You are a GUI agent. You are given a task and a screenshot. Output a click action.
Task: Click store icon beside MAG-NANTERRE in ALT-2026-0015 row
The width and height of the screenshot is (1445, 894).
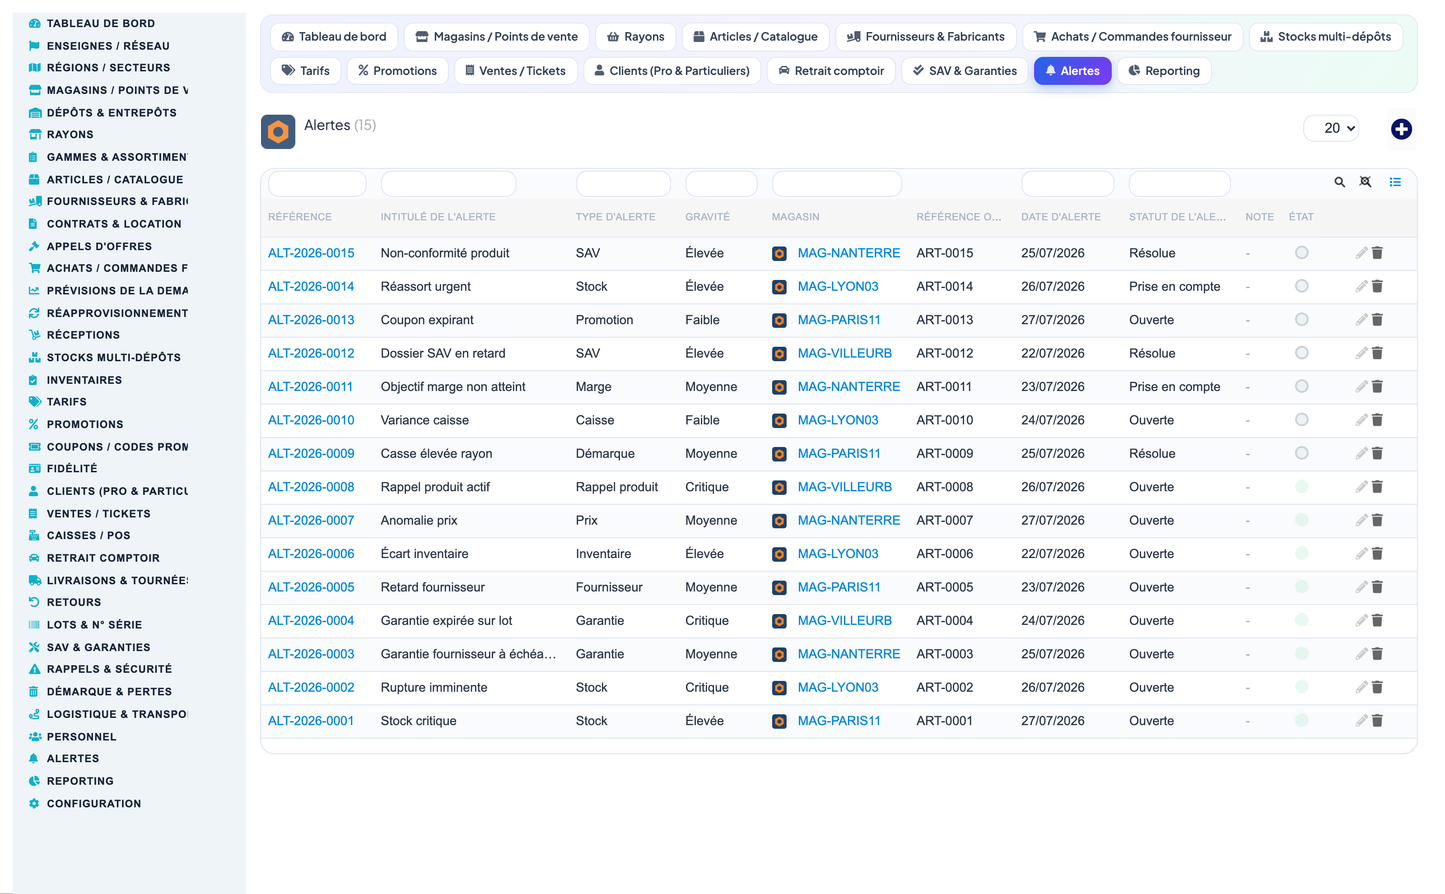(x=779, y=254)
